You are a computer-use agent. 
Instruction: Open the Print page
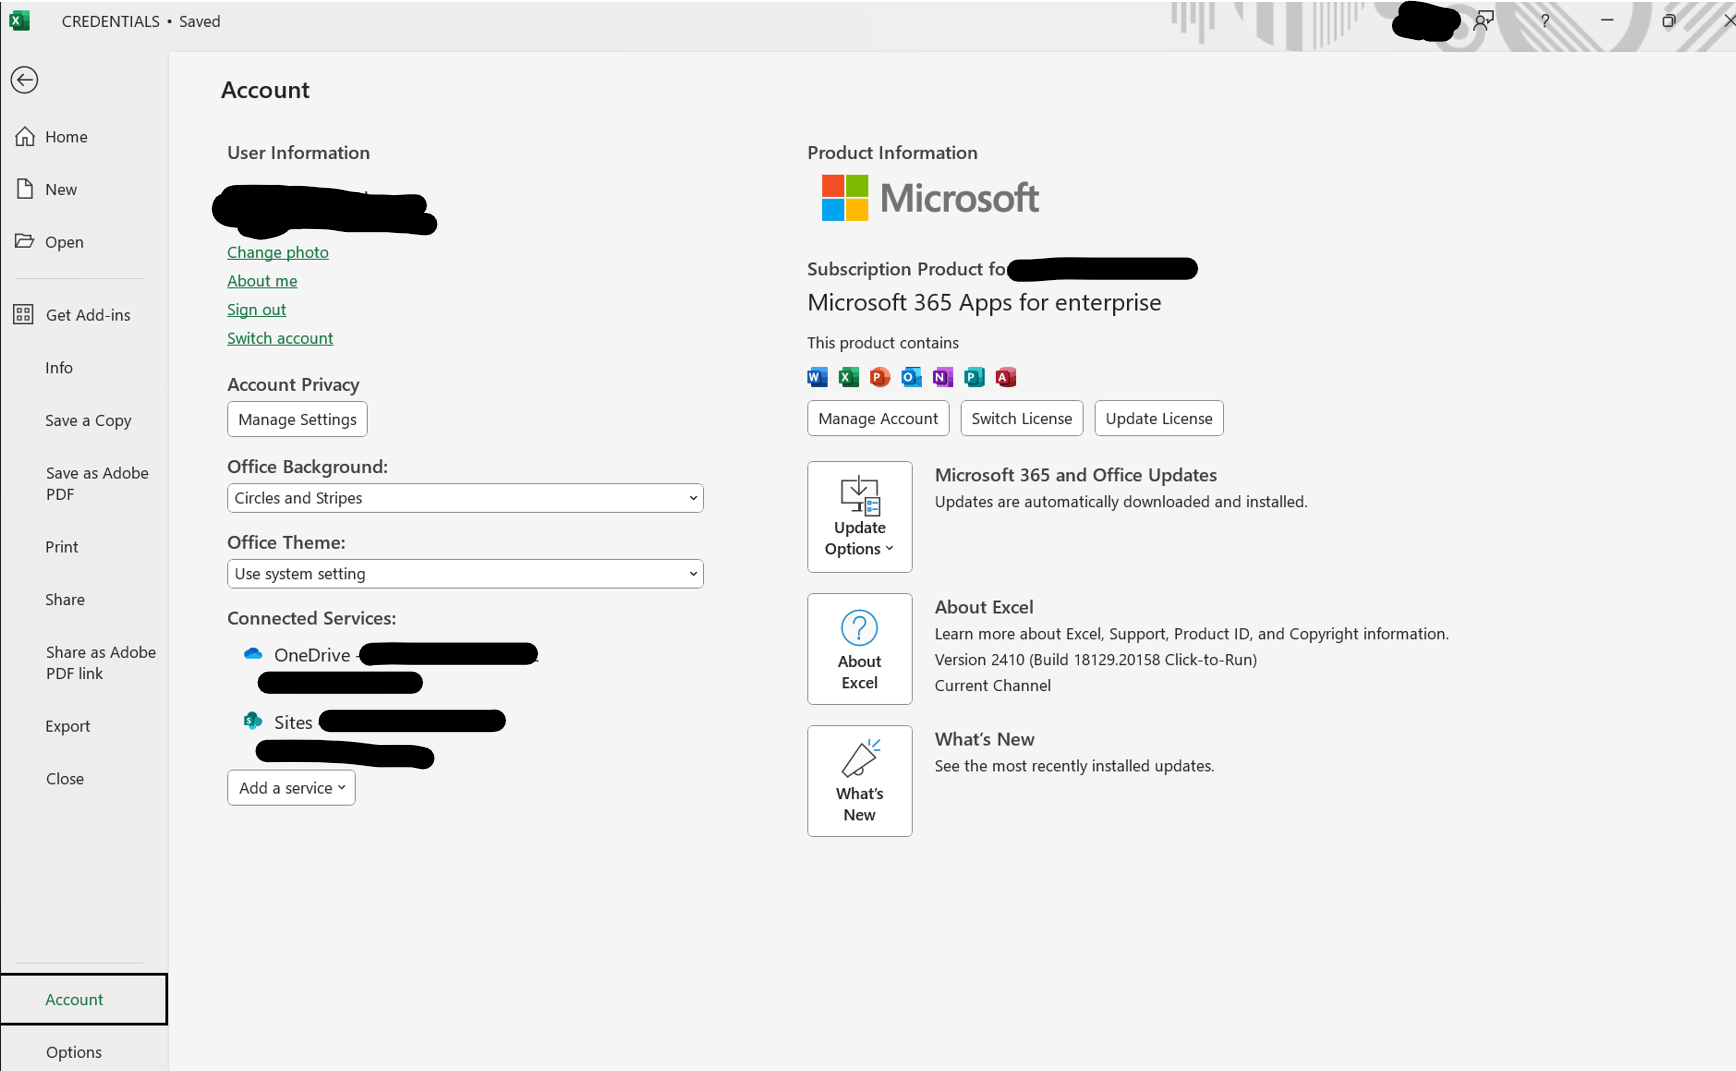pos(62,547)
